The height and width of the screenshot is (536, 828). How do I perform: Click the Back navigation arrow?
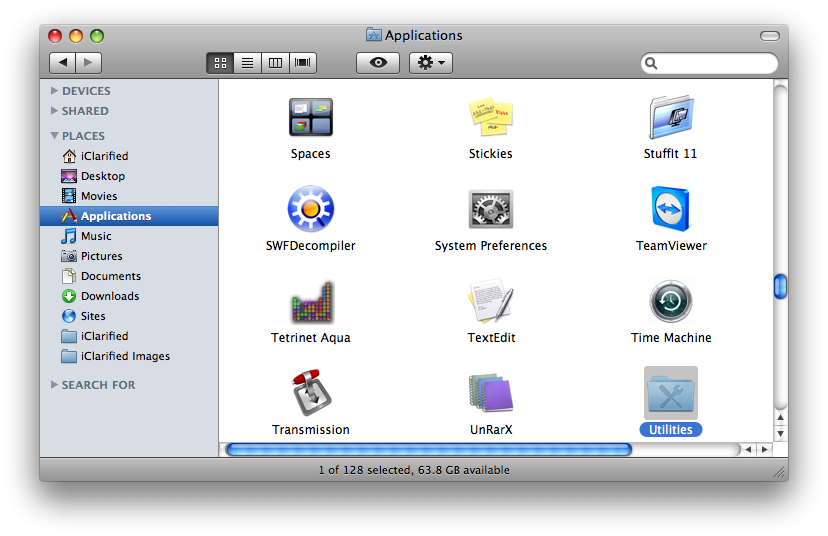click(63, 63)
